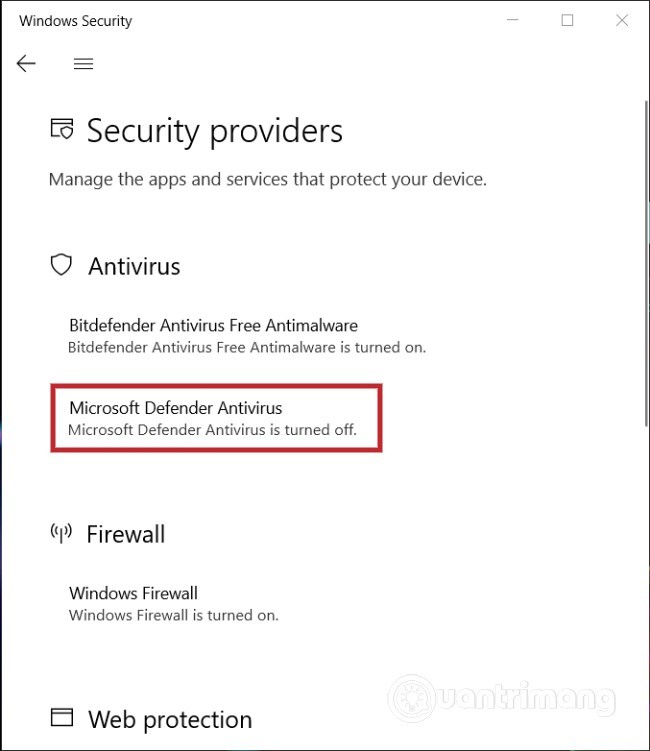The height and width of the screenshot is (751, 650).
Task: Expand Bitdefender Antivirus Free Antimalware entry
Action: click(213, 325)
